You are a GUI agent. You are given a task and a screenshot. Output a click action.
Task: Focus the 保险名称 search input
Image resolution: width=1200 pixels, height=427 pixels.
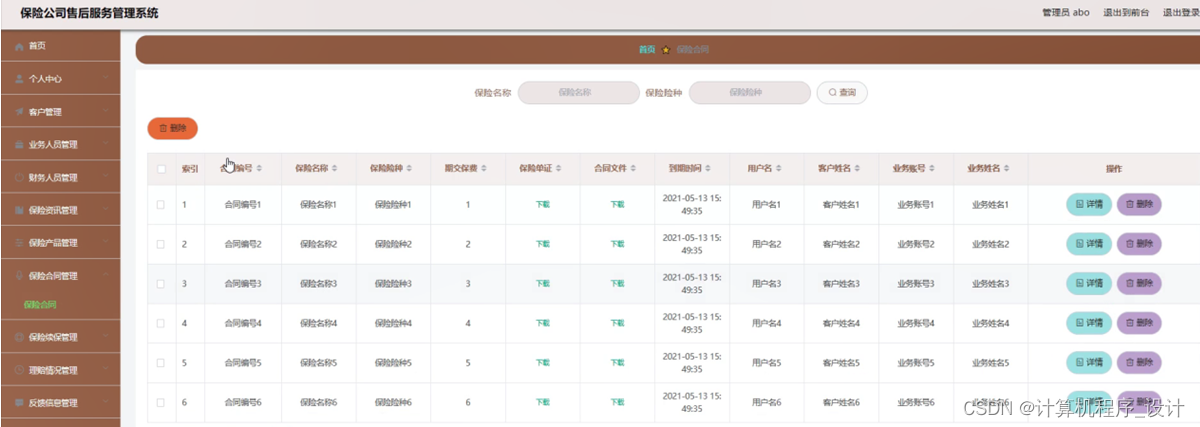pyautogui.click(x=578, y=92)
